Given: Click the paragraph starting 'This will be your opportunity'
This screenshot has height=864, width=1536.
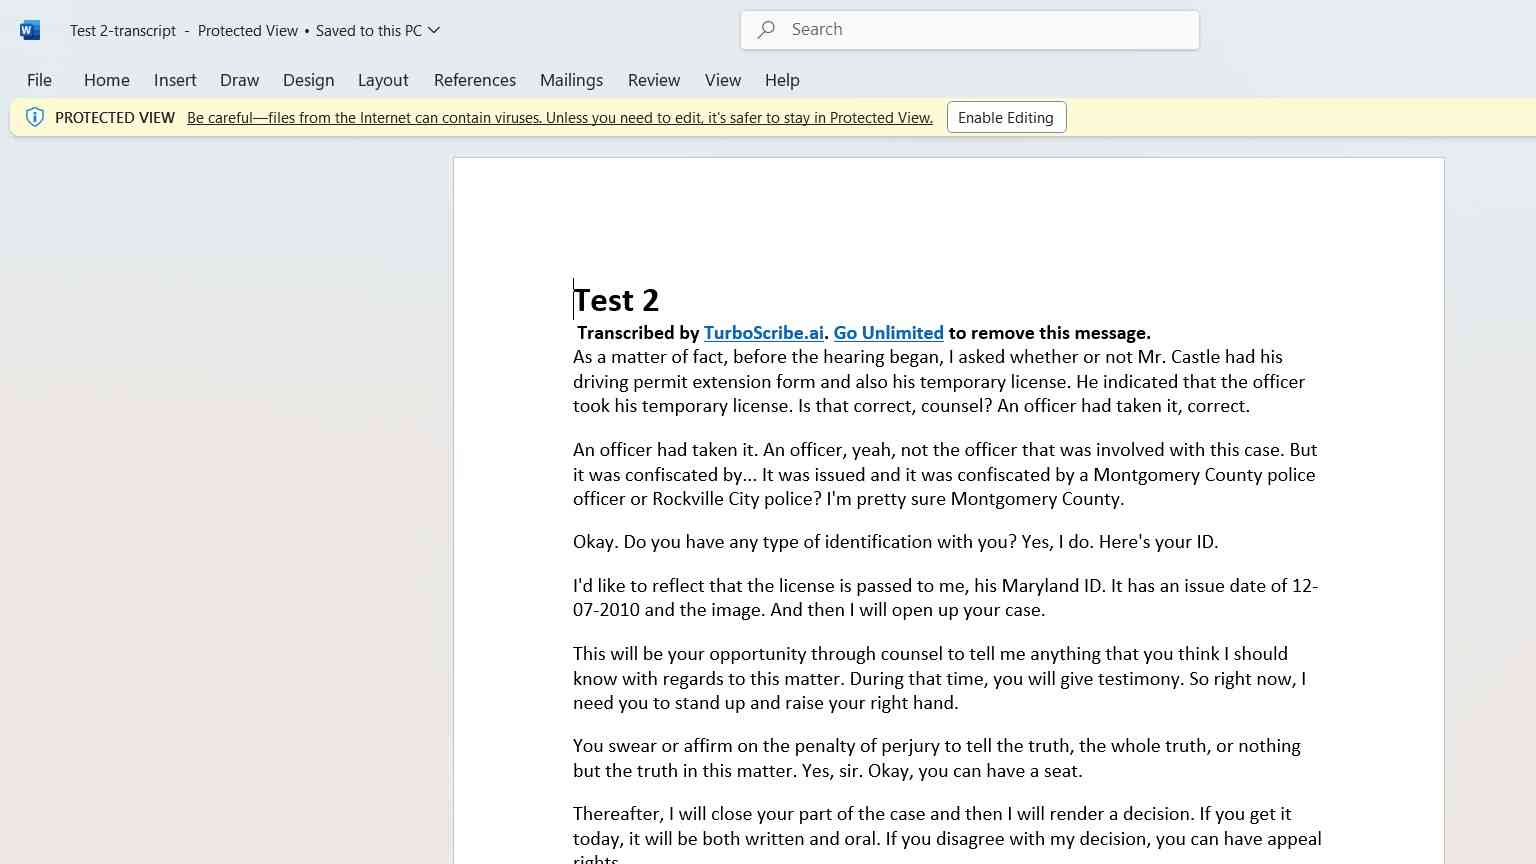Looking at the screenshot, I should (939, 678).
